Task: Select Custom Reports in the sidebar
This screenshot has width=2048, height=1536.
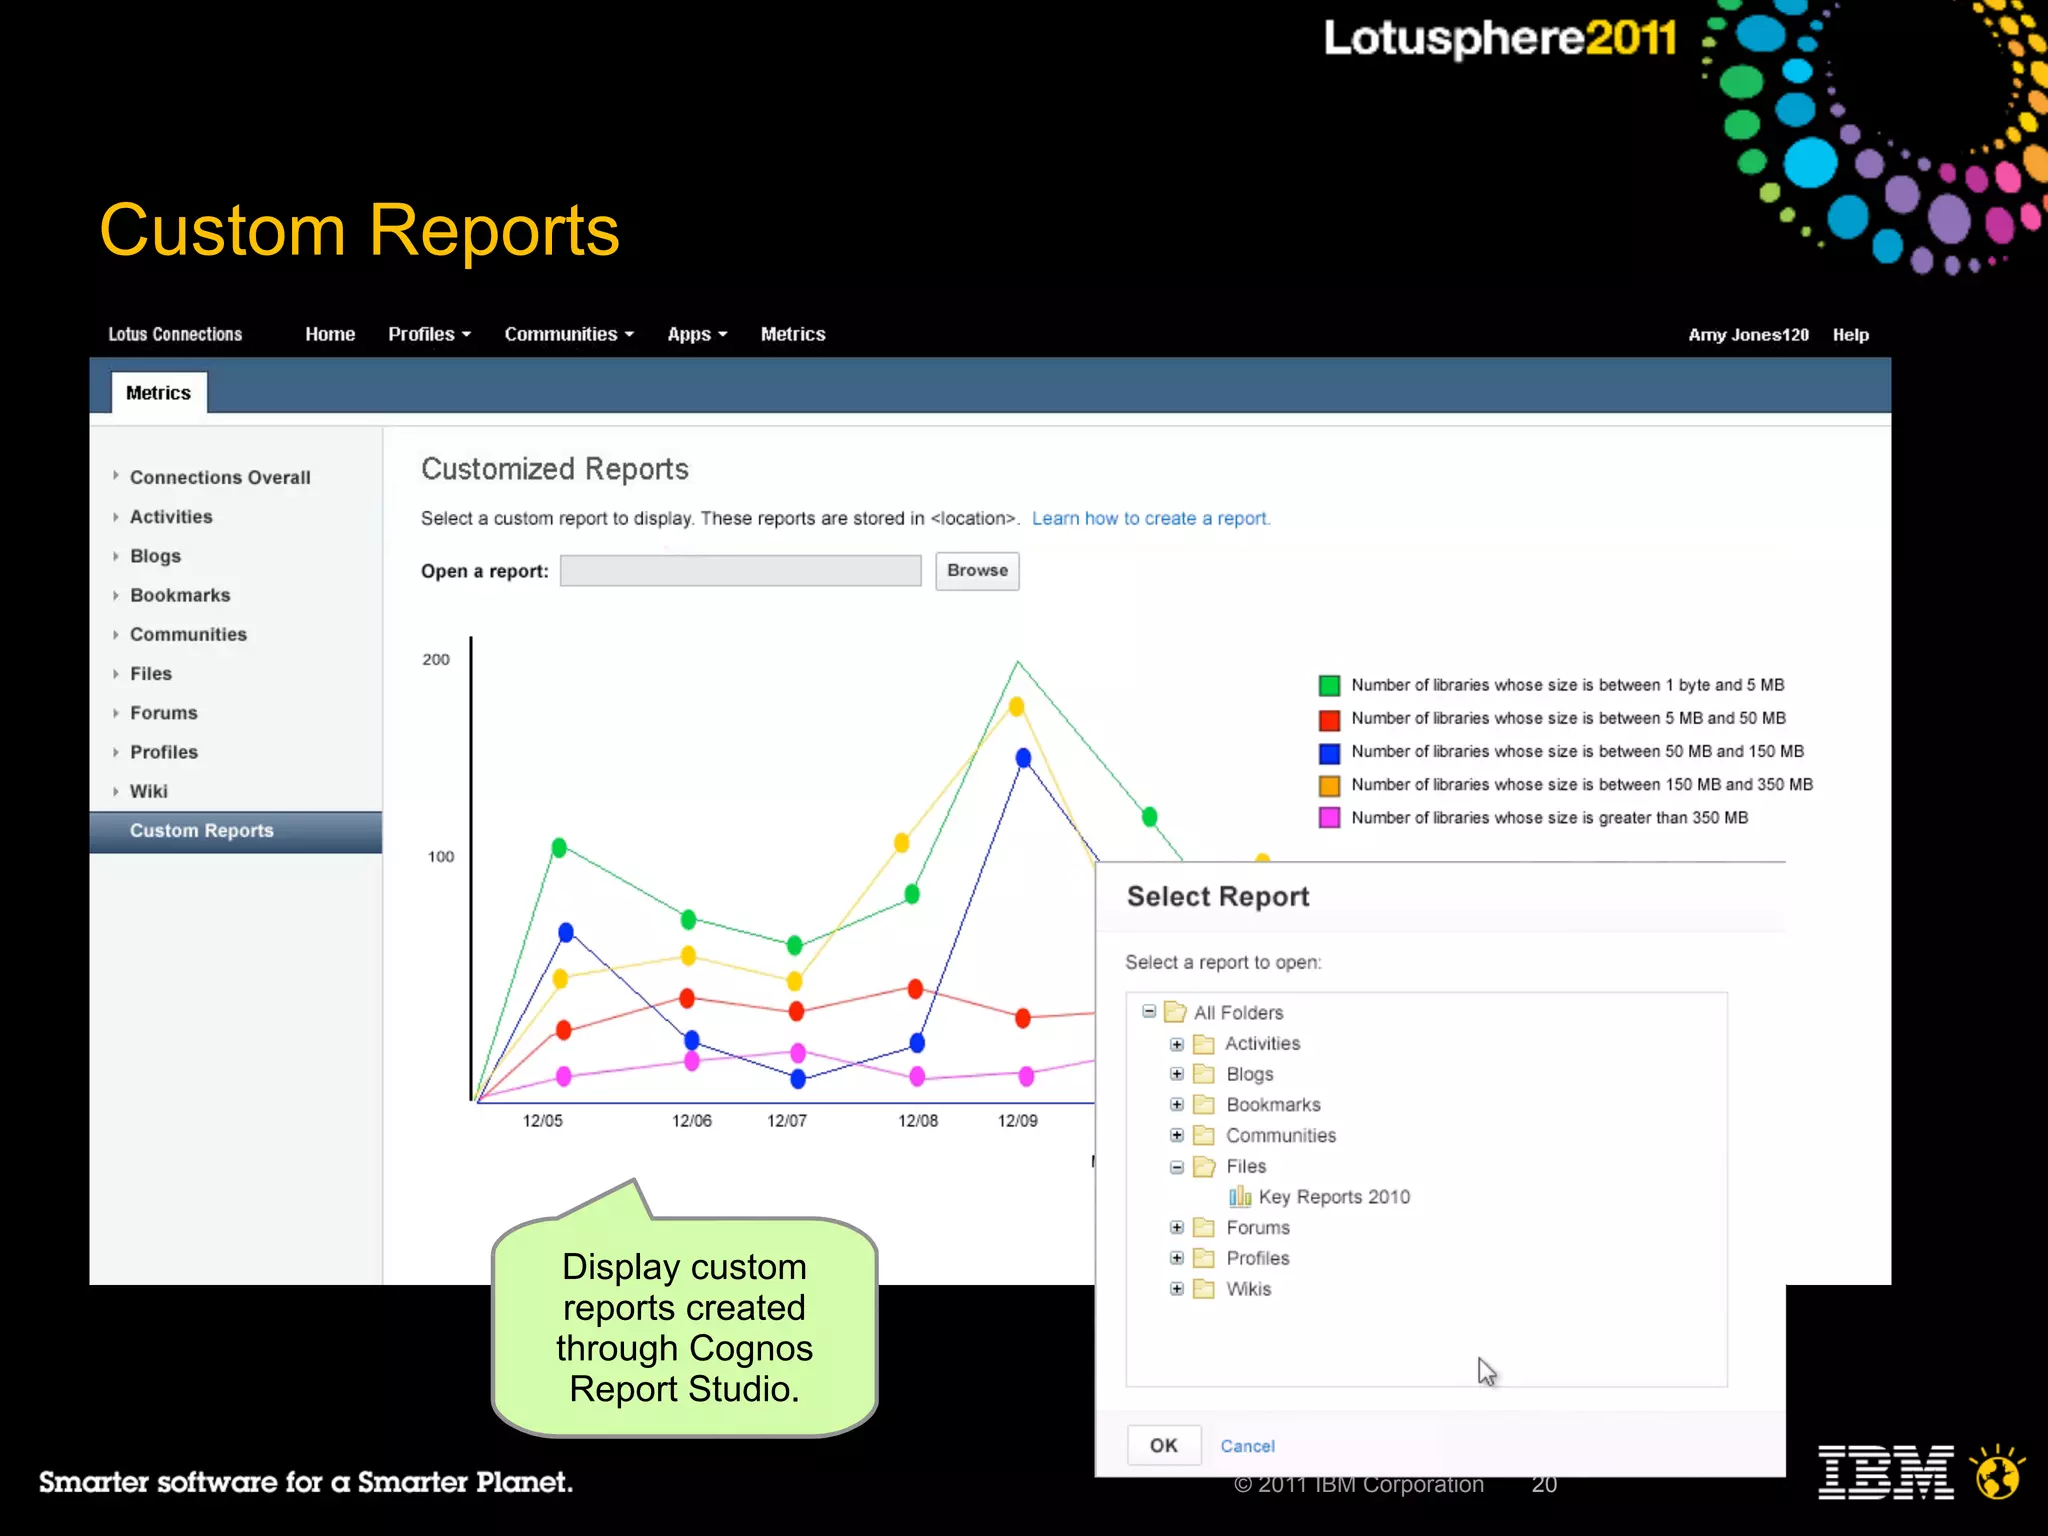Action: point(235,832)
